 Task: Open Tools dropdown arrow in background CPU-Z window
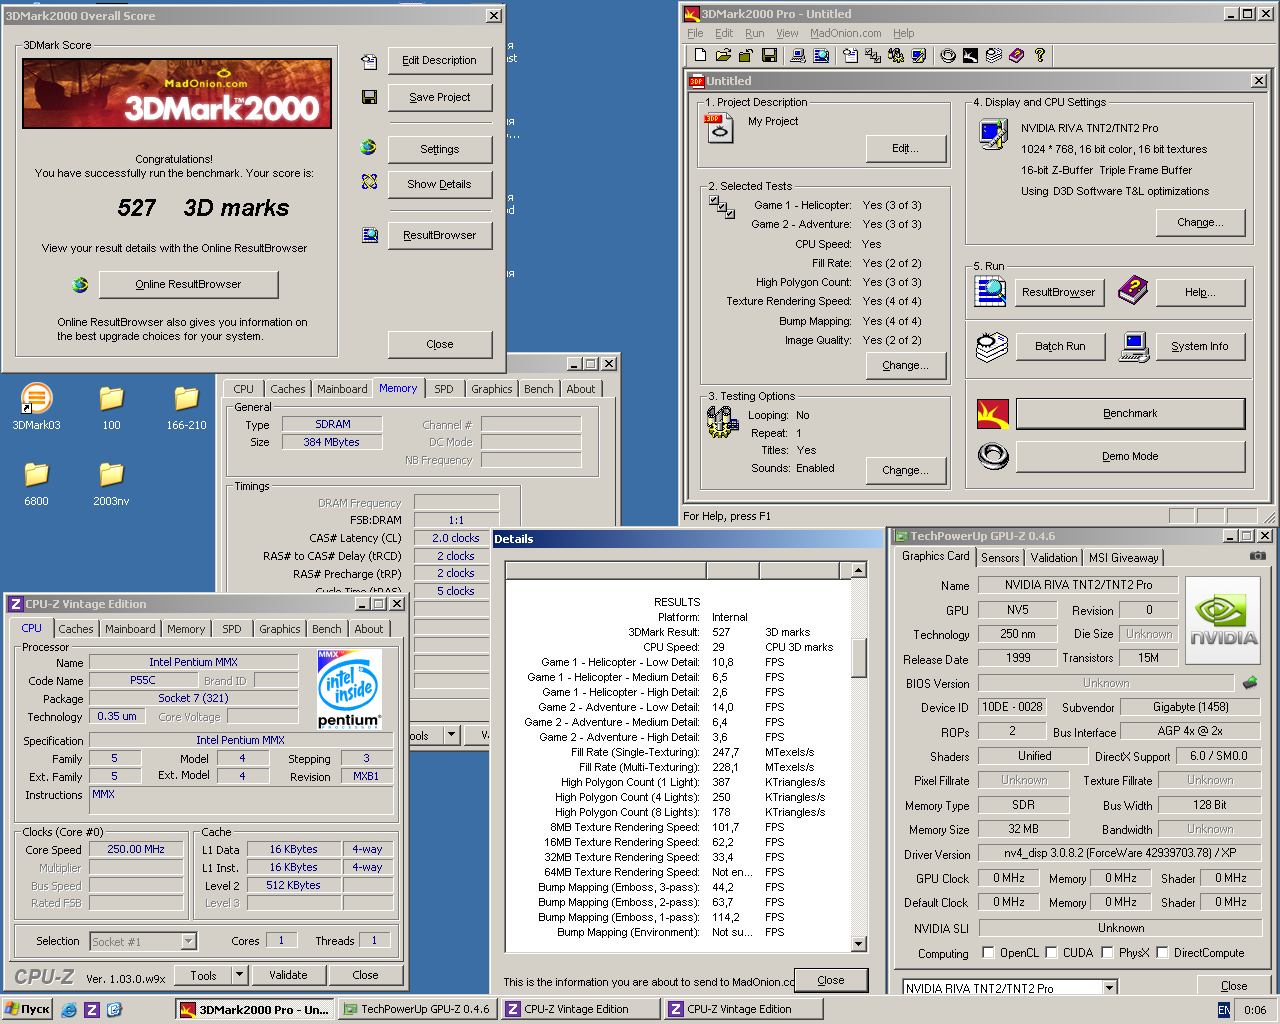[451, 735]
